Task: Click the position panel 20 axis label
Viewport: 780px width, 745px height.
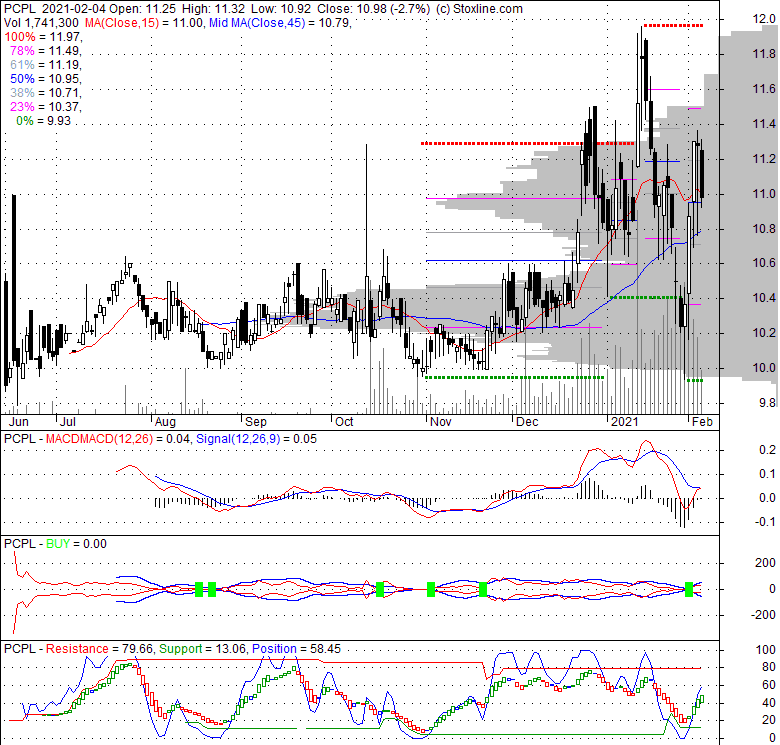Action: [x=769, y=720]
